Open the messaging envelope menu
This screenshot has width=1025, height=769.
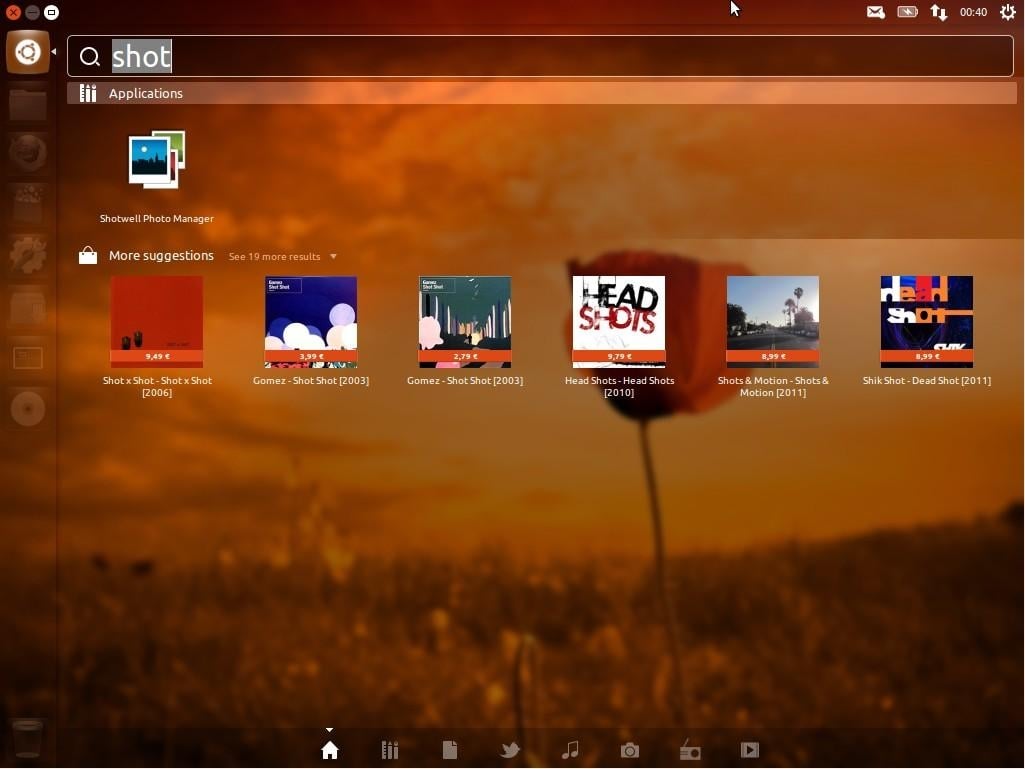pos(876,12)
